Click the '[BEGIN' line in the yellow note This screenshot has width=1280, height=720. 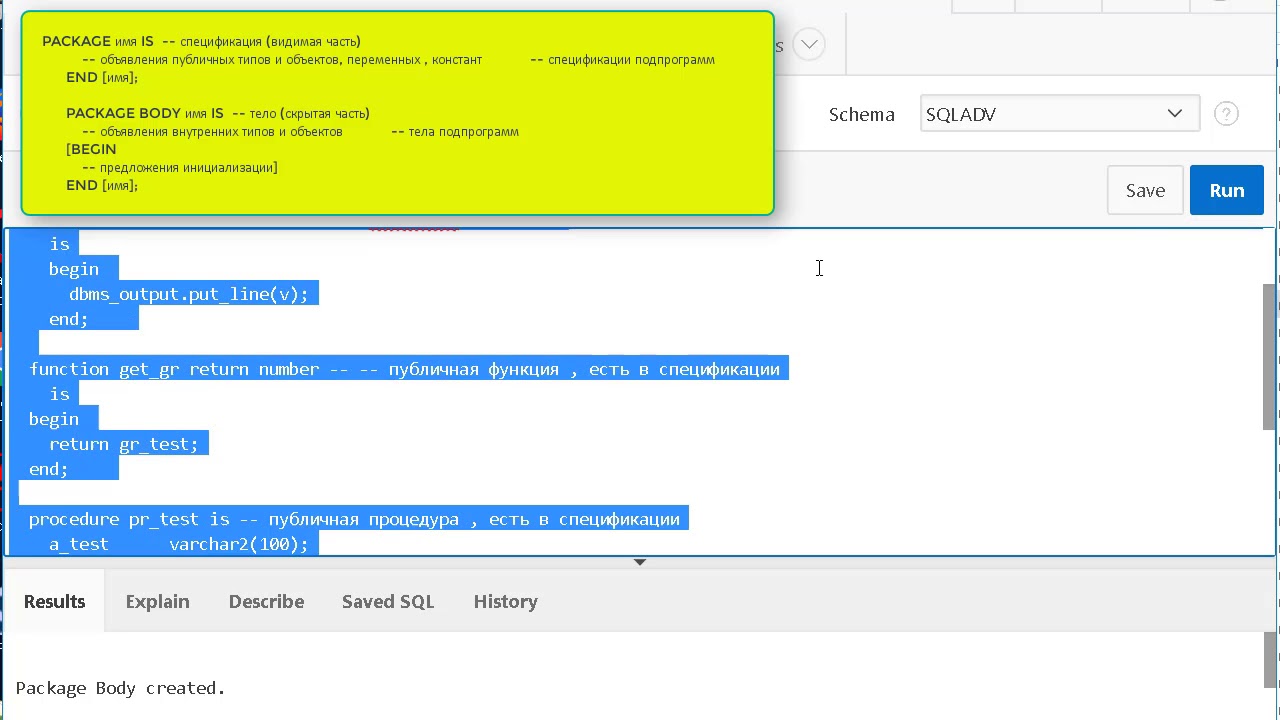(91, 149)
